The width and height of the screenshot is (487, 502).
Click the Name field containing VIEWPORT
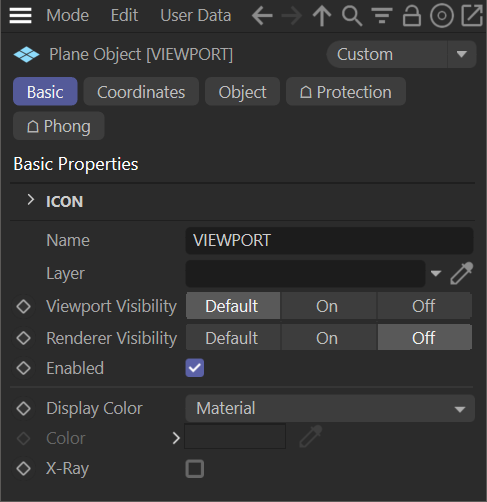coord(329,241)
